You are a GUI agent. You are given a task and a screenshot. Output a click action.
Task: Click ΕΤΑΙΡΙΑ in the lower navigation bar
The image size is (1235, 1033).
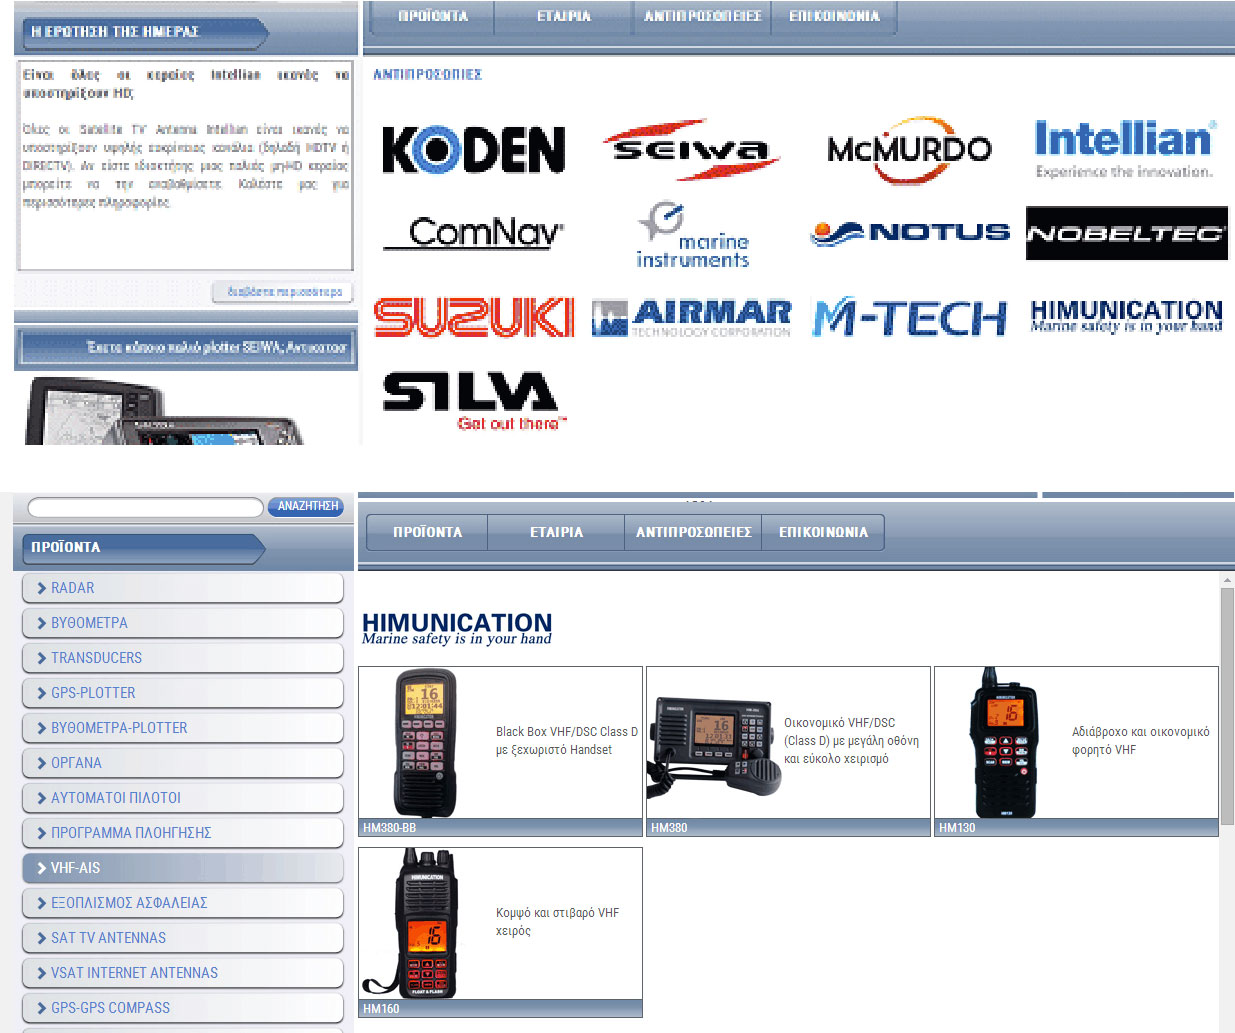pyautogui.click(x=556, y=532)
